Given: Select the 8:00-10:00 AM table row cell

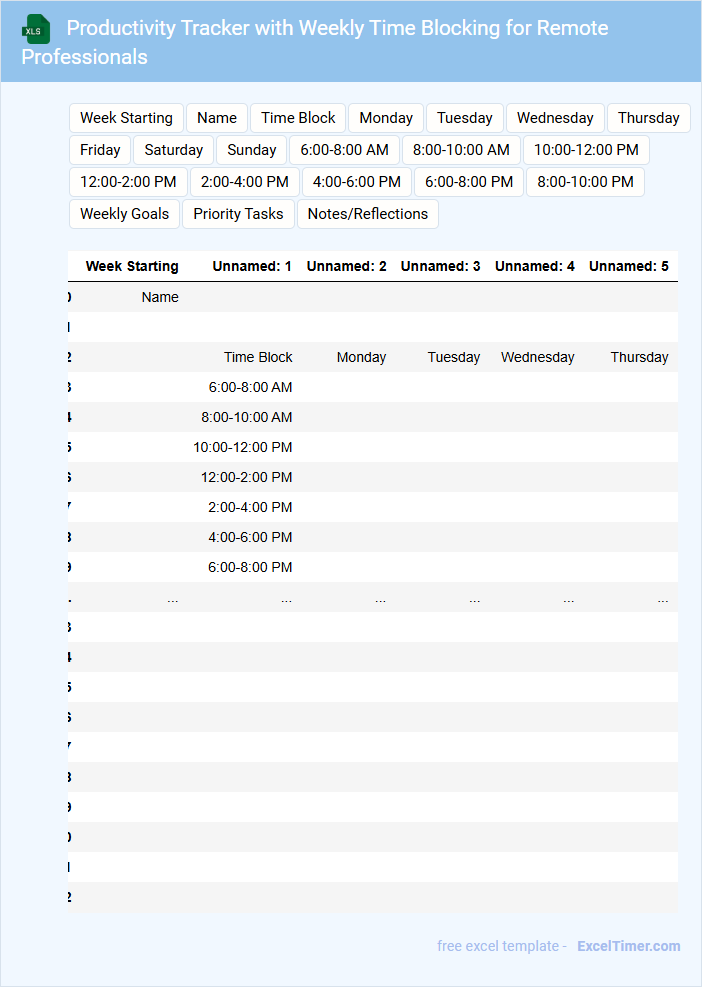Looking at the screenshot, I should [x=247, y=417].
